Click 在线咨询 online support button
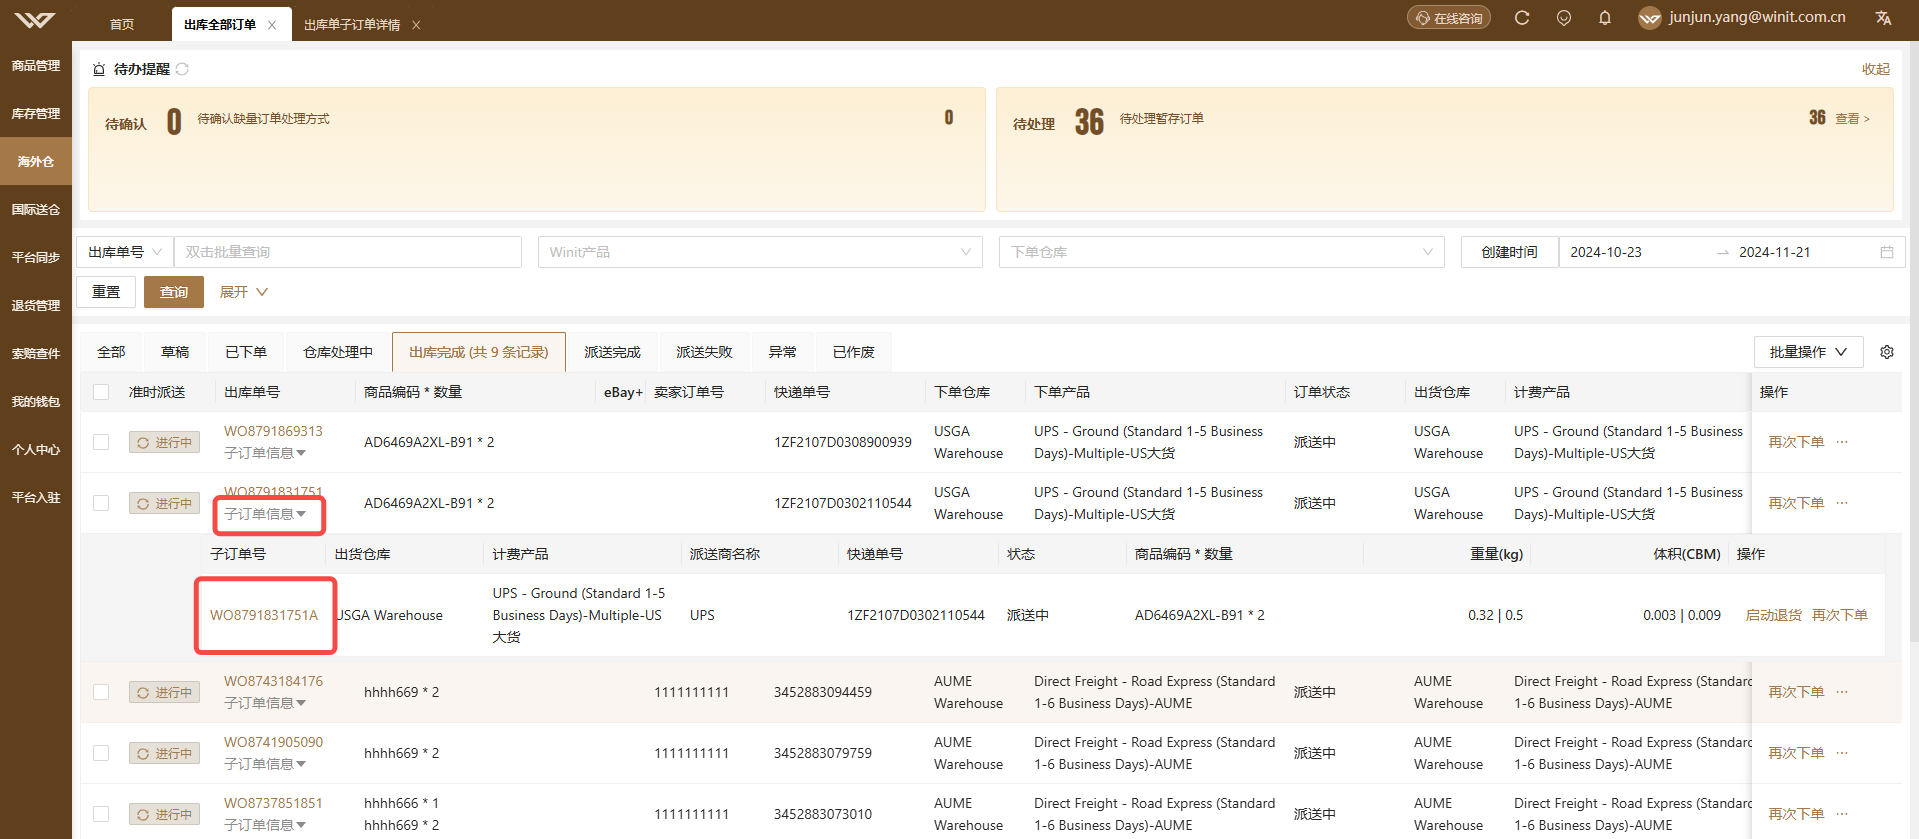The width and height of the screenshot is (1919, 839). 1449,18
